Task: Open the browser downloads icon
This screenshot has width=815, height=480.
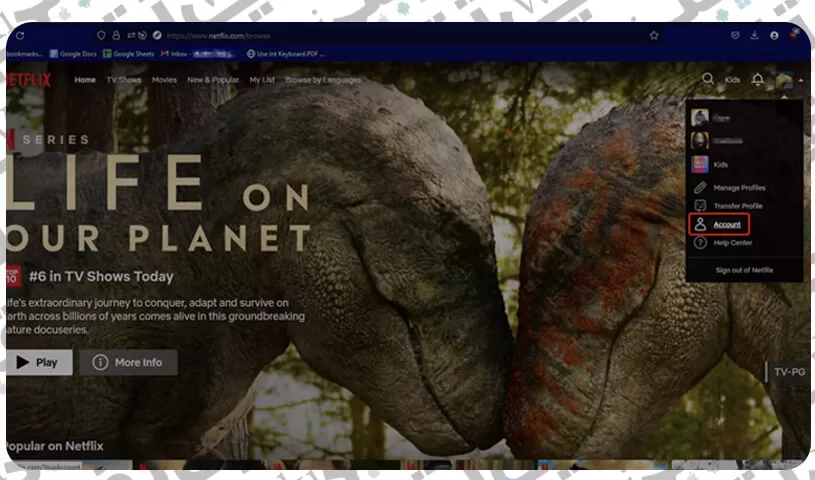Action: point(754,35)
